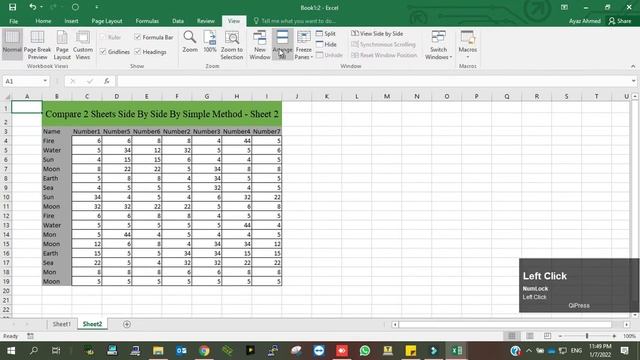The width and height of the screenshot is (640, 360).
Task: Open the Zoom dialog
Action: click(190, 42)
